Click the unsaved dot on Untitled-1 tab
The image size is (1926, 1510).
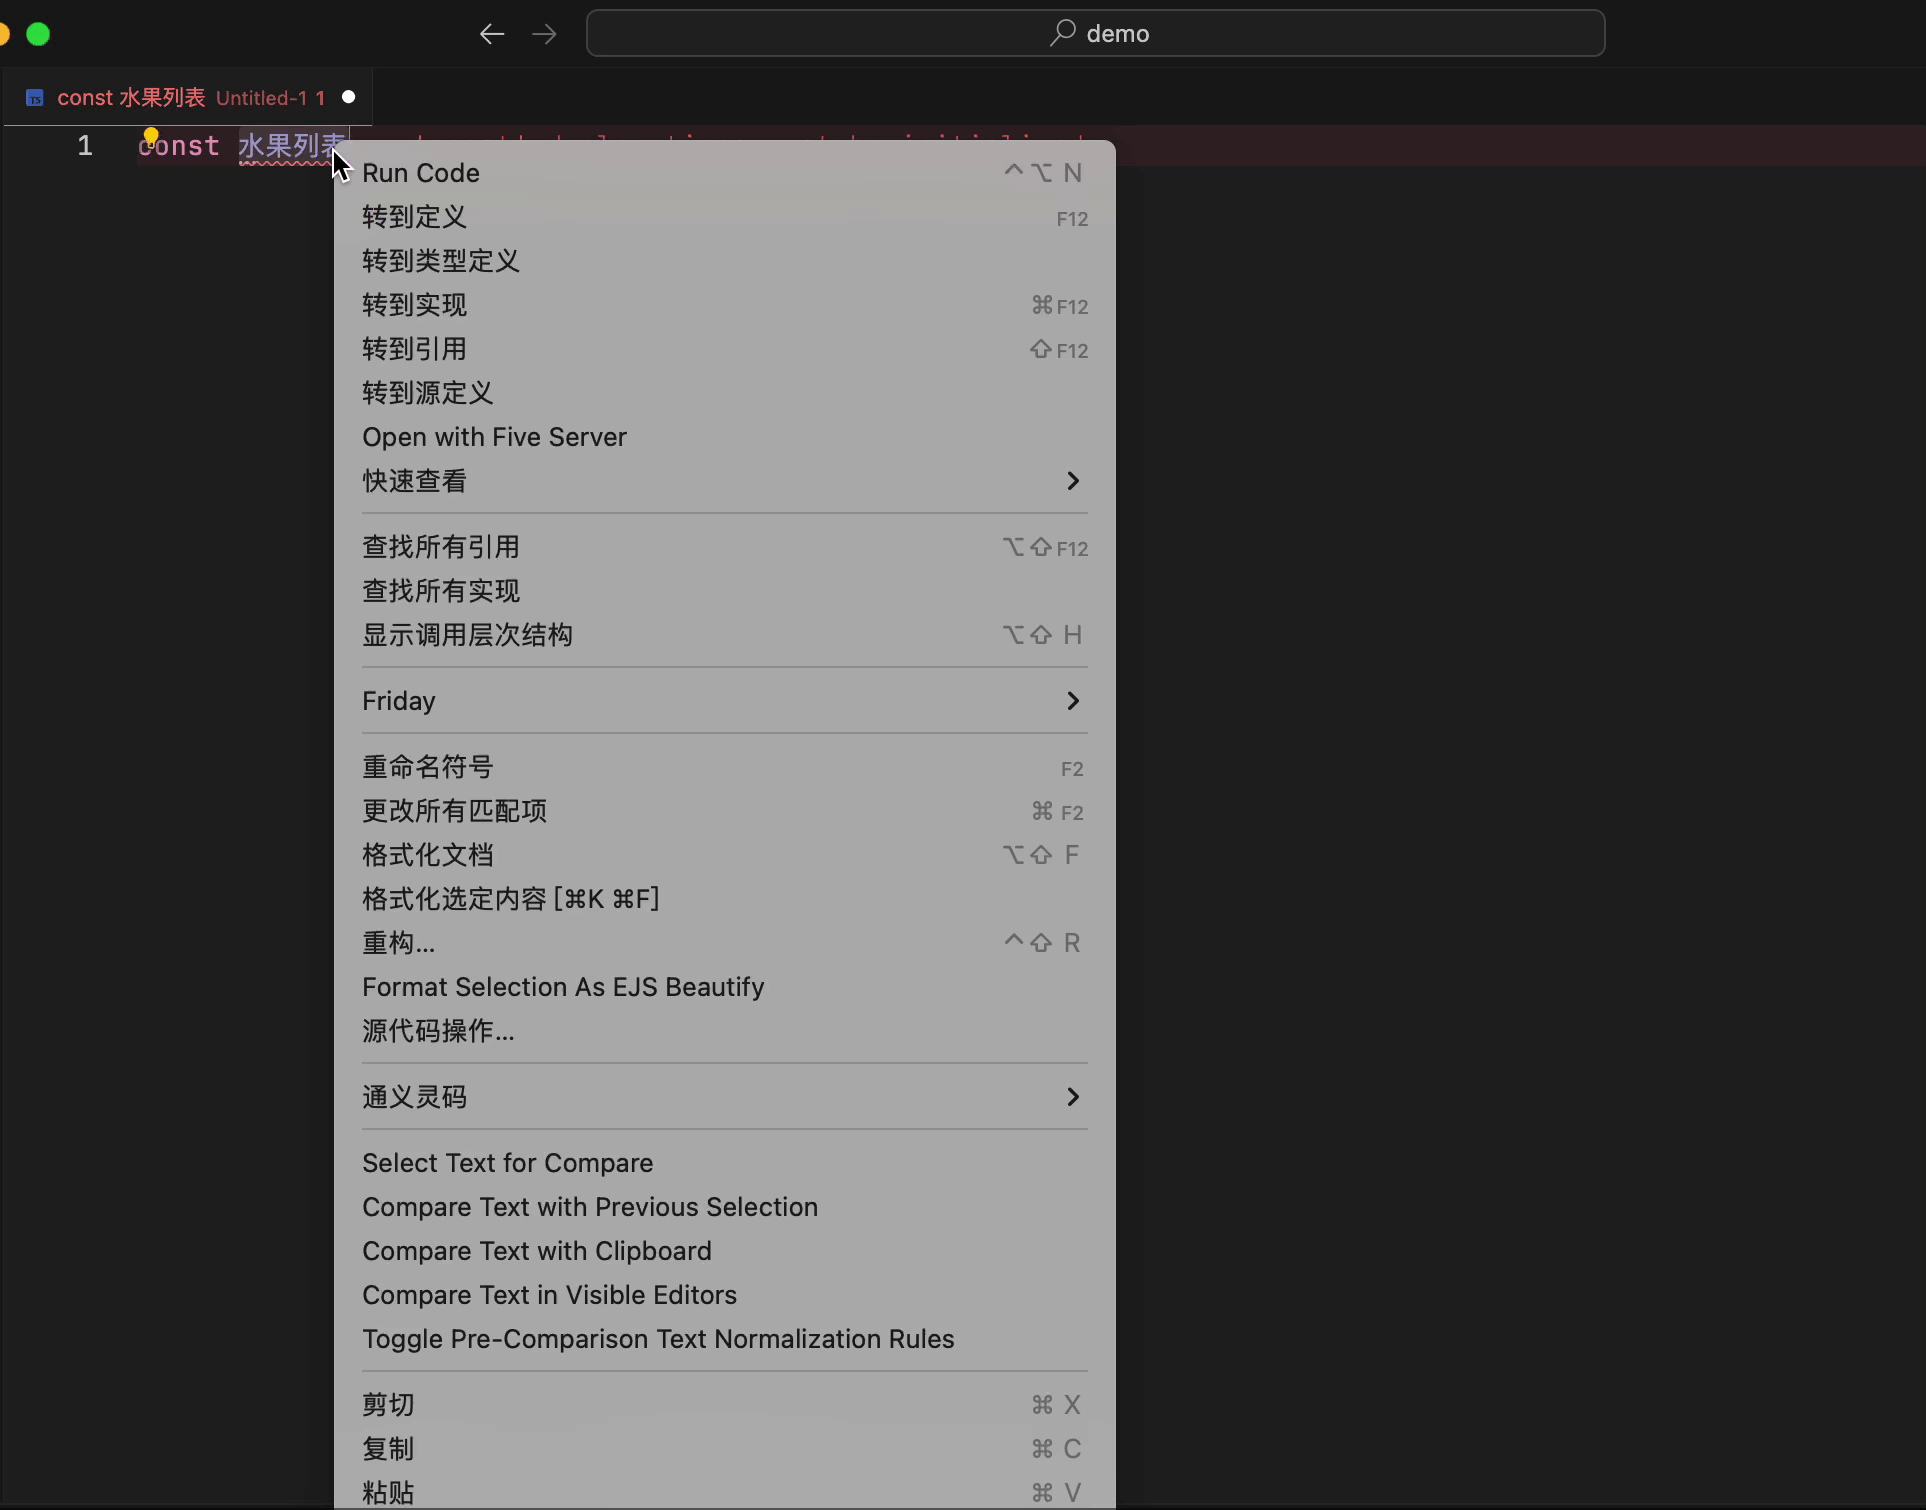[x=348, y=97]
